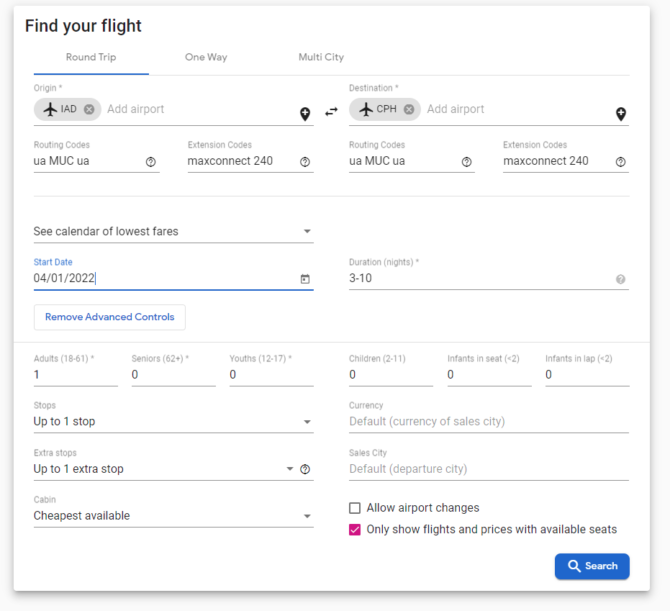Open the nearby-airports pin in Origin field
The width and height of the screenshot is (670, 611).
pos(305,114)
